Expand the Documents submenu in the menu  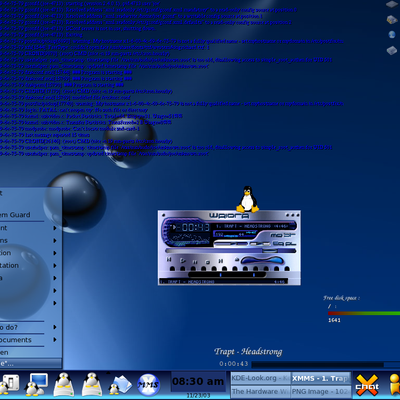point(30,340)
